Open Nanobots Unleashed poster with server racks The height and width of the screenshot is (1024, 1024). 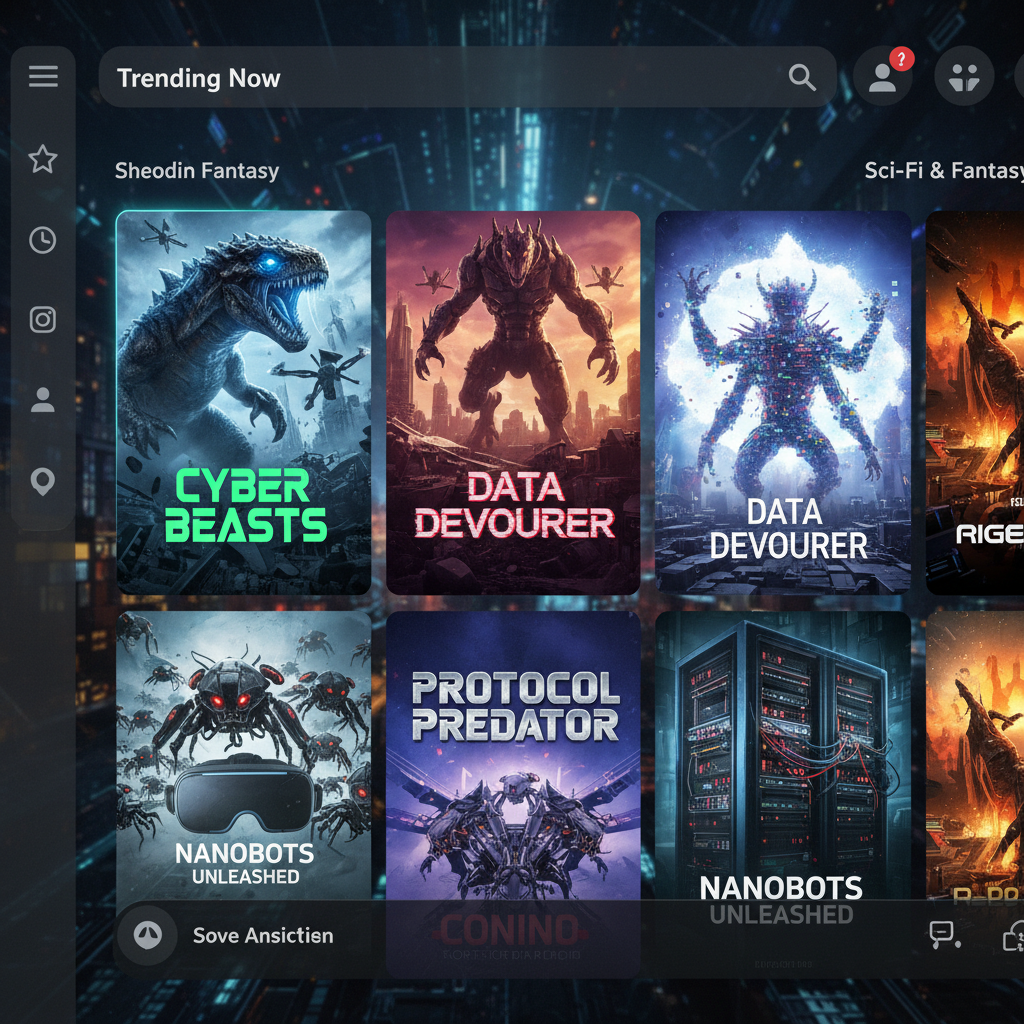tap(783, 760)
